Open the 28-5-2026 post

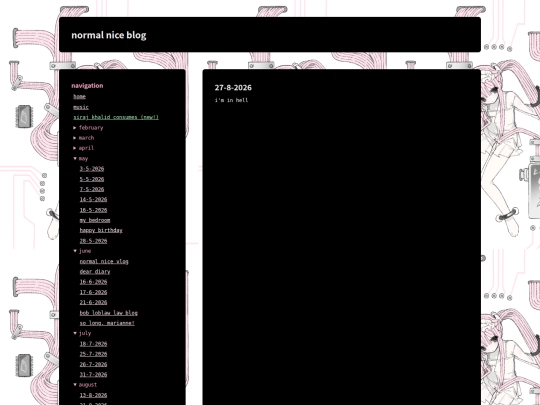tap(93, 241)
